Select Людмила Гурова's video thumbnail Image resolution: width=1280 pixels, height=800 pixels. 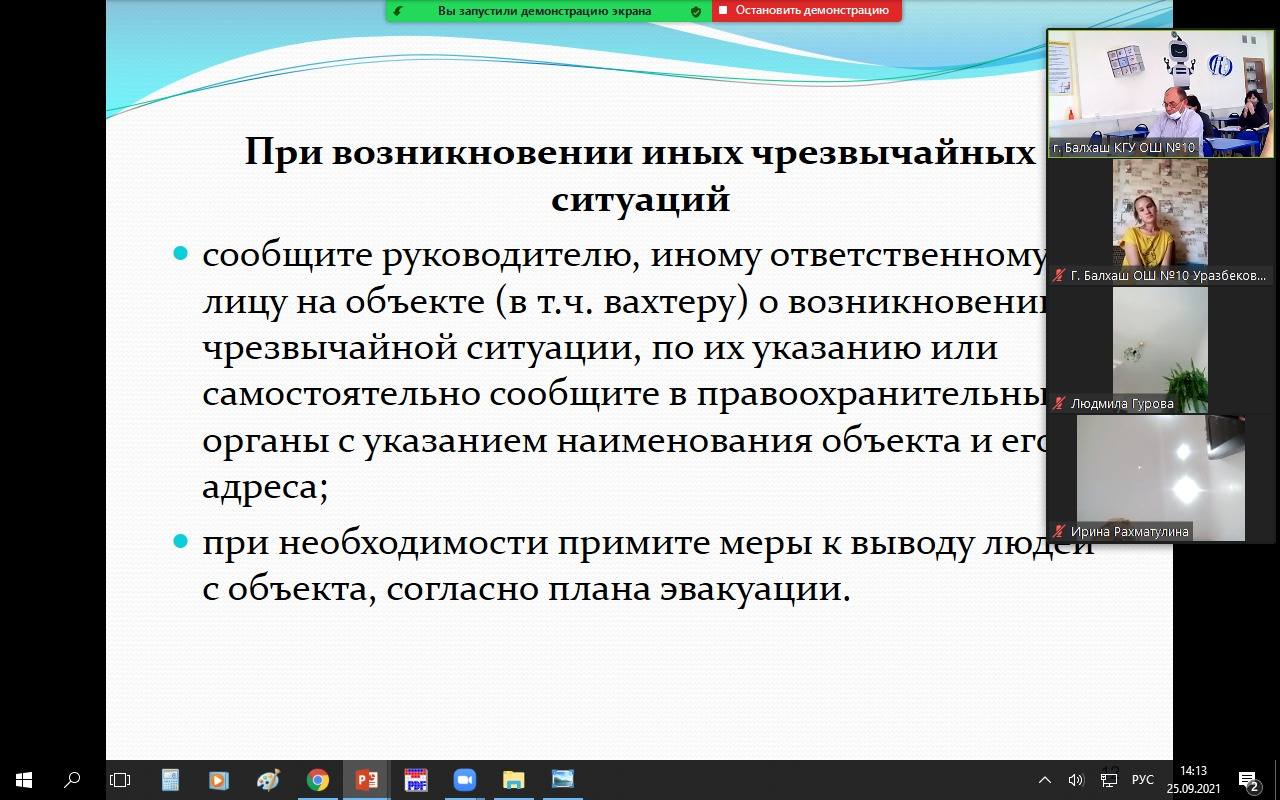(x=1160, y=345)
